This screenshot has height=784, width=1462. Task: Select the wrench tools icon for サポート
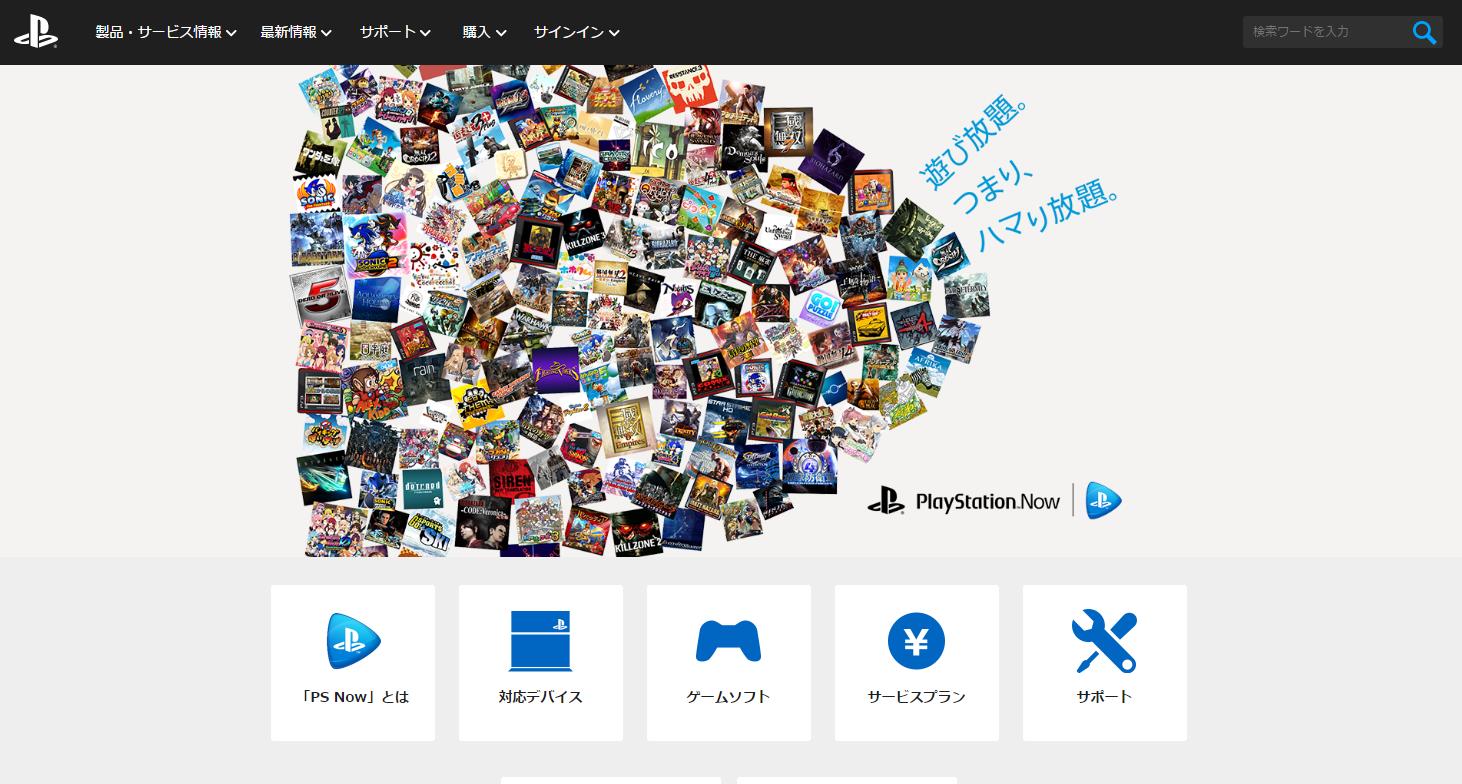point(1104,641)
